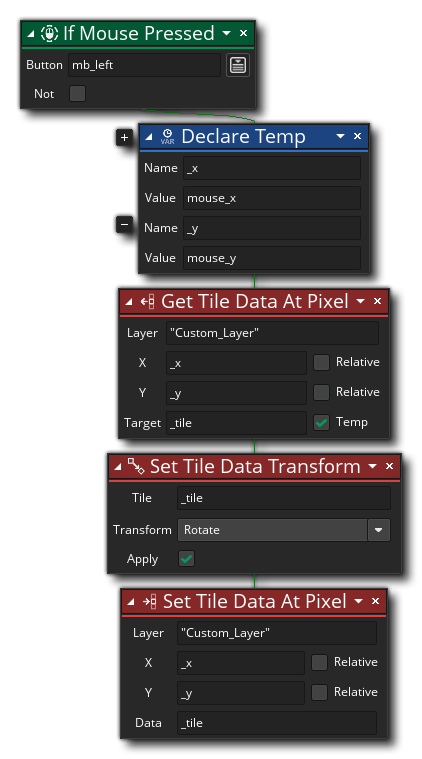Close the If Mouse Pressed node
Screen dimensions: 422x759
(243, 33)
